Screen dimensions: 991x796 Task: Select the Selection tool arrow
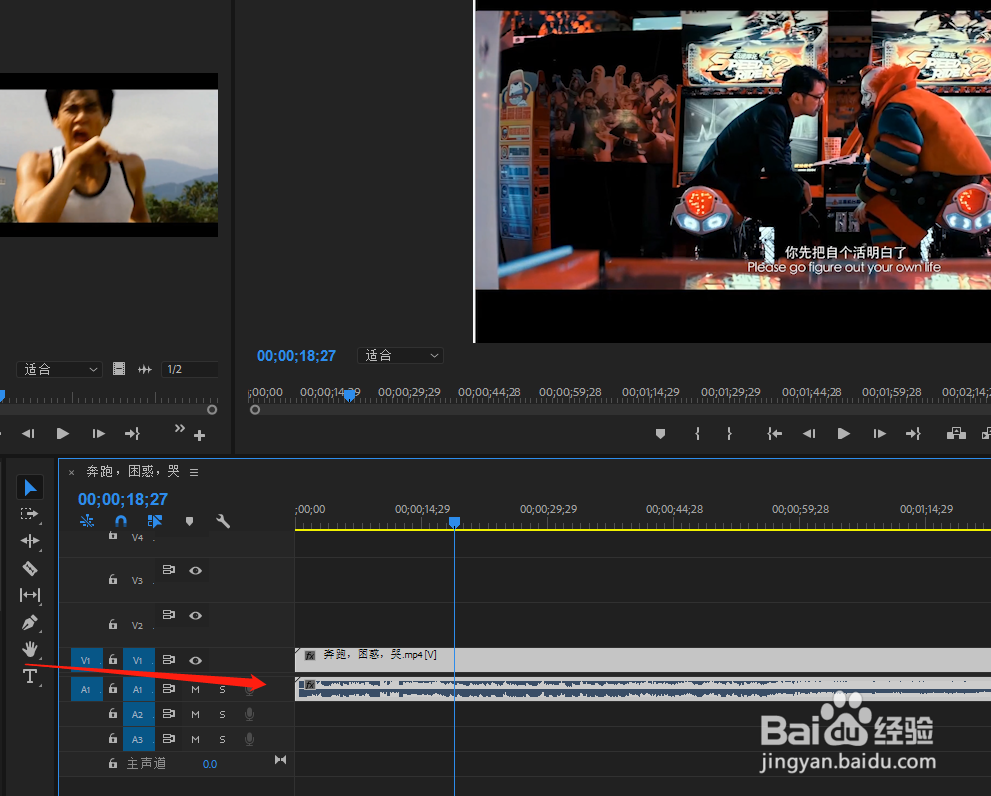tap(30, 487)
